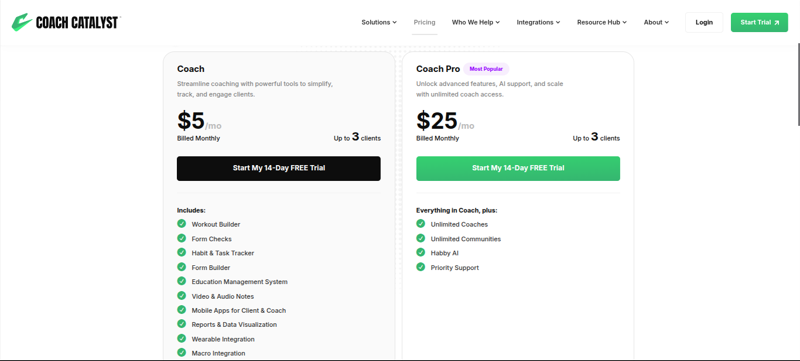
Task: Click the Education Management System text
Action: point(240,281)
